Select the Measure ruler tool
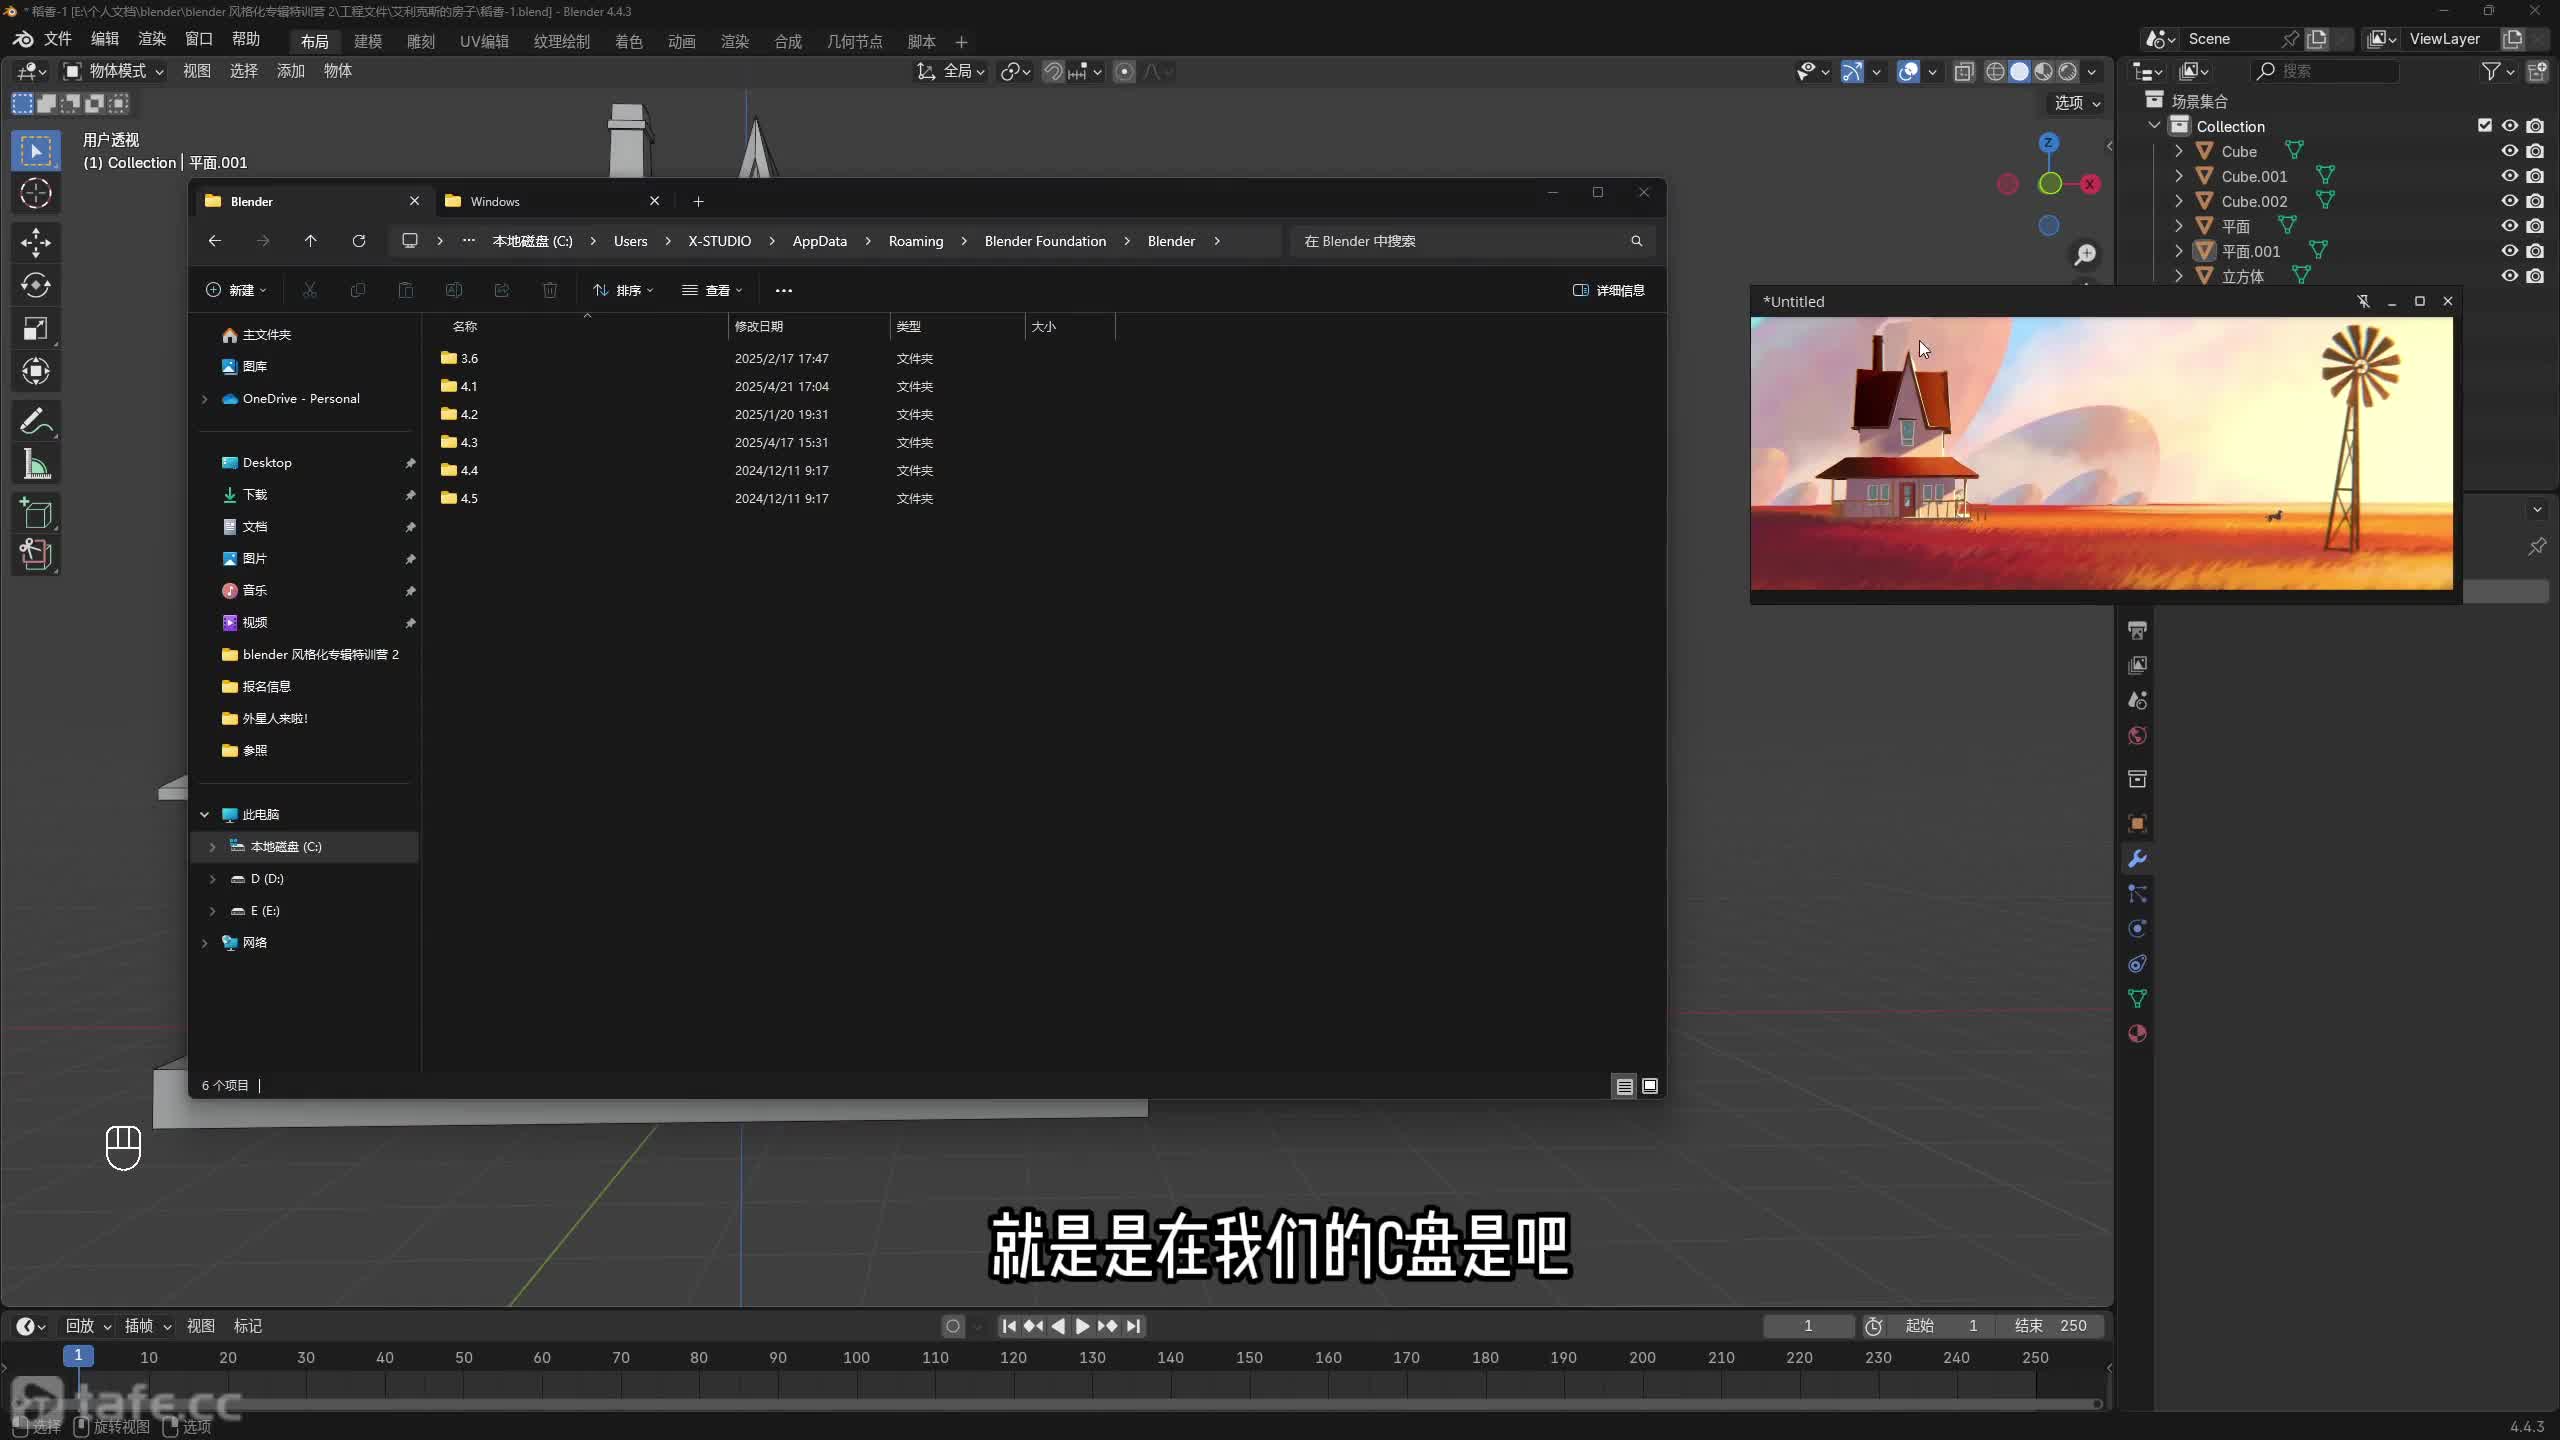This screenshot has height=1440, width=2560. tap(36, 464)
